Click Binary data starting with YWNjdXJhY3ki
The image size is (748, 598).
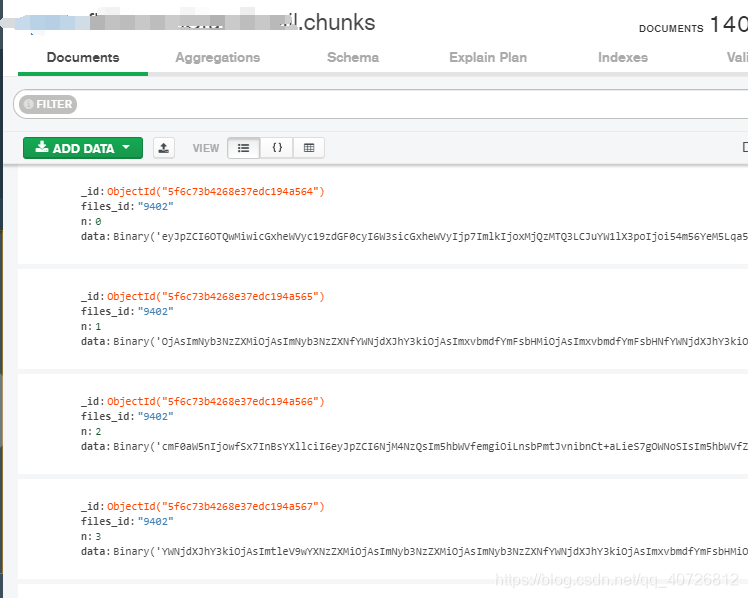pyautogui.click(x=430, y=551)
